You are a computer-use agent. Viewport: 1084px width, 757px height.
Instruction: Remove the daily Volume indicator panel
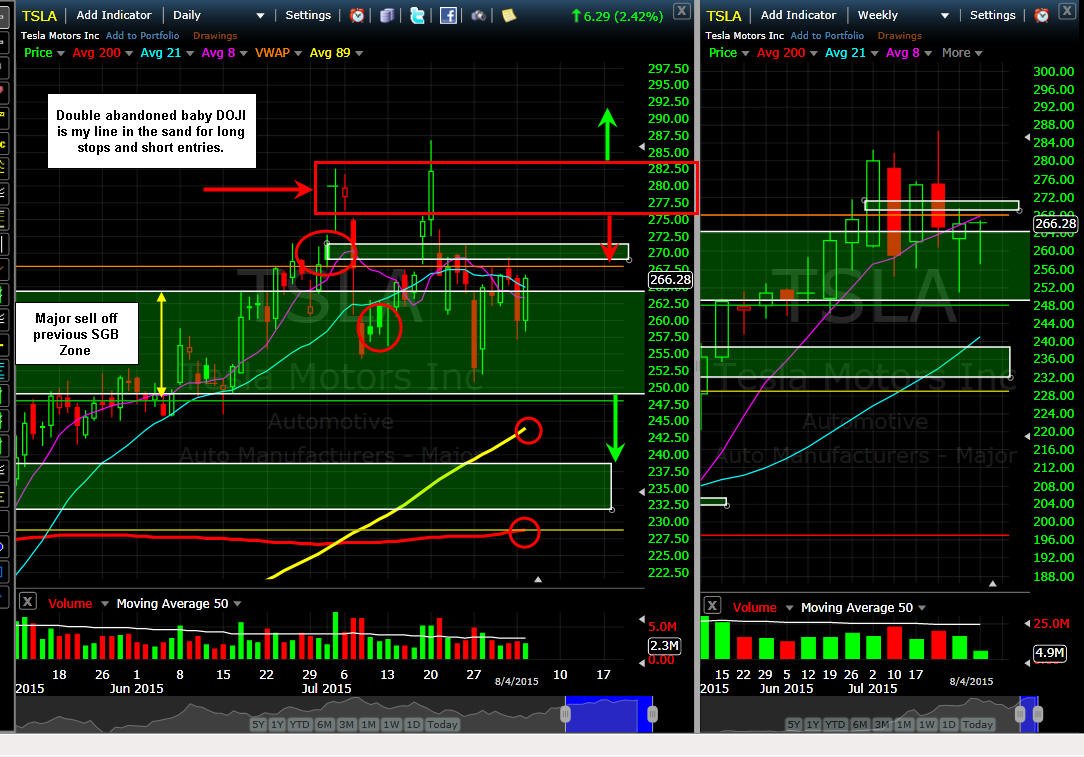click(x=28, y=601)
